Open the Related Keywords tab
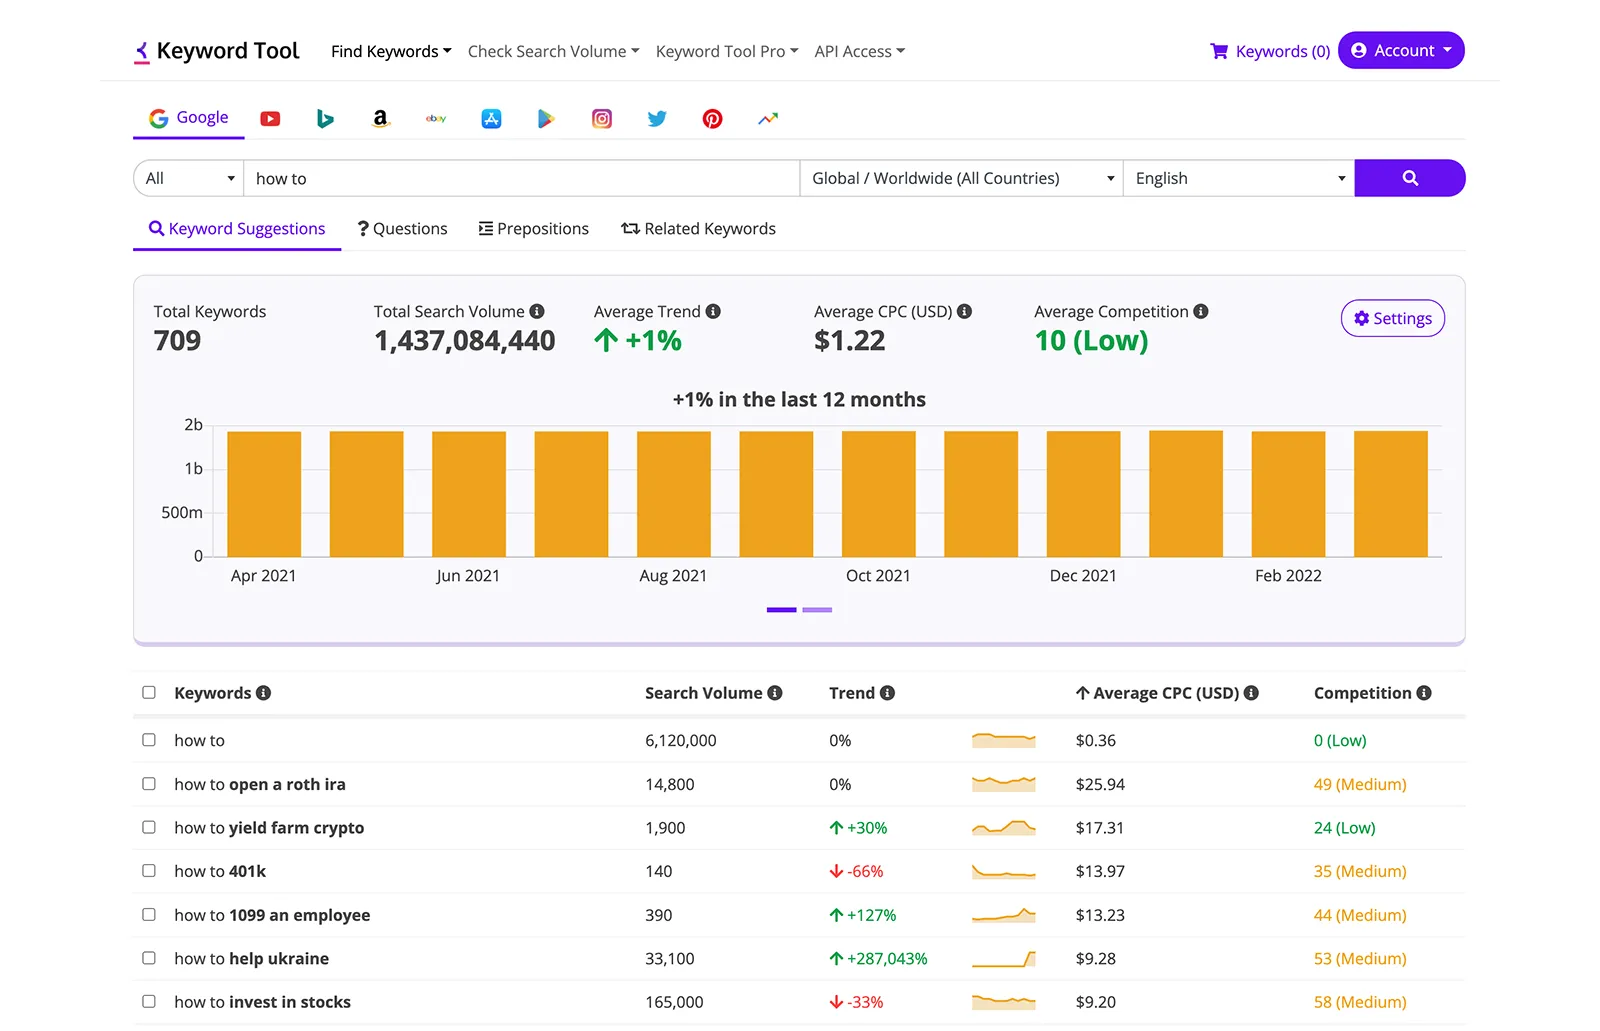 (698, 229)
